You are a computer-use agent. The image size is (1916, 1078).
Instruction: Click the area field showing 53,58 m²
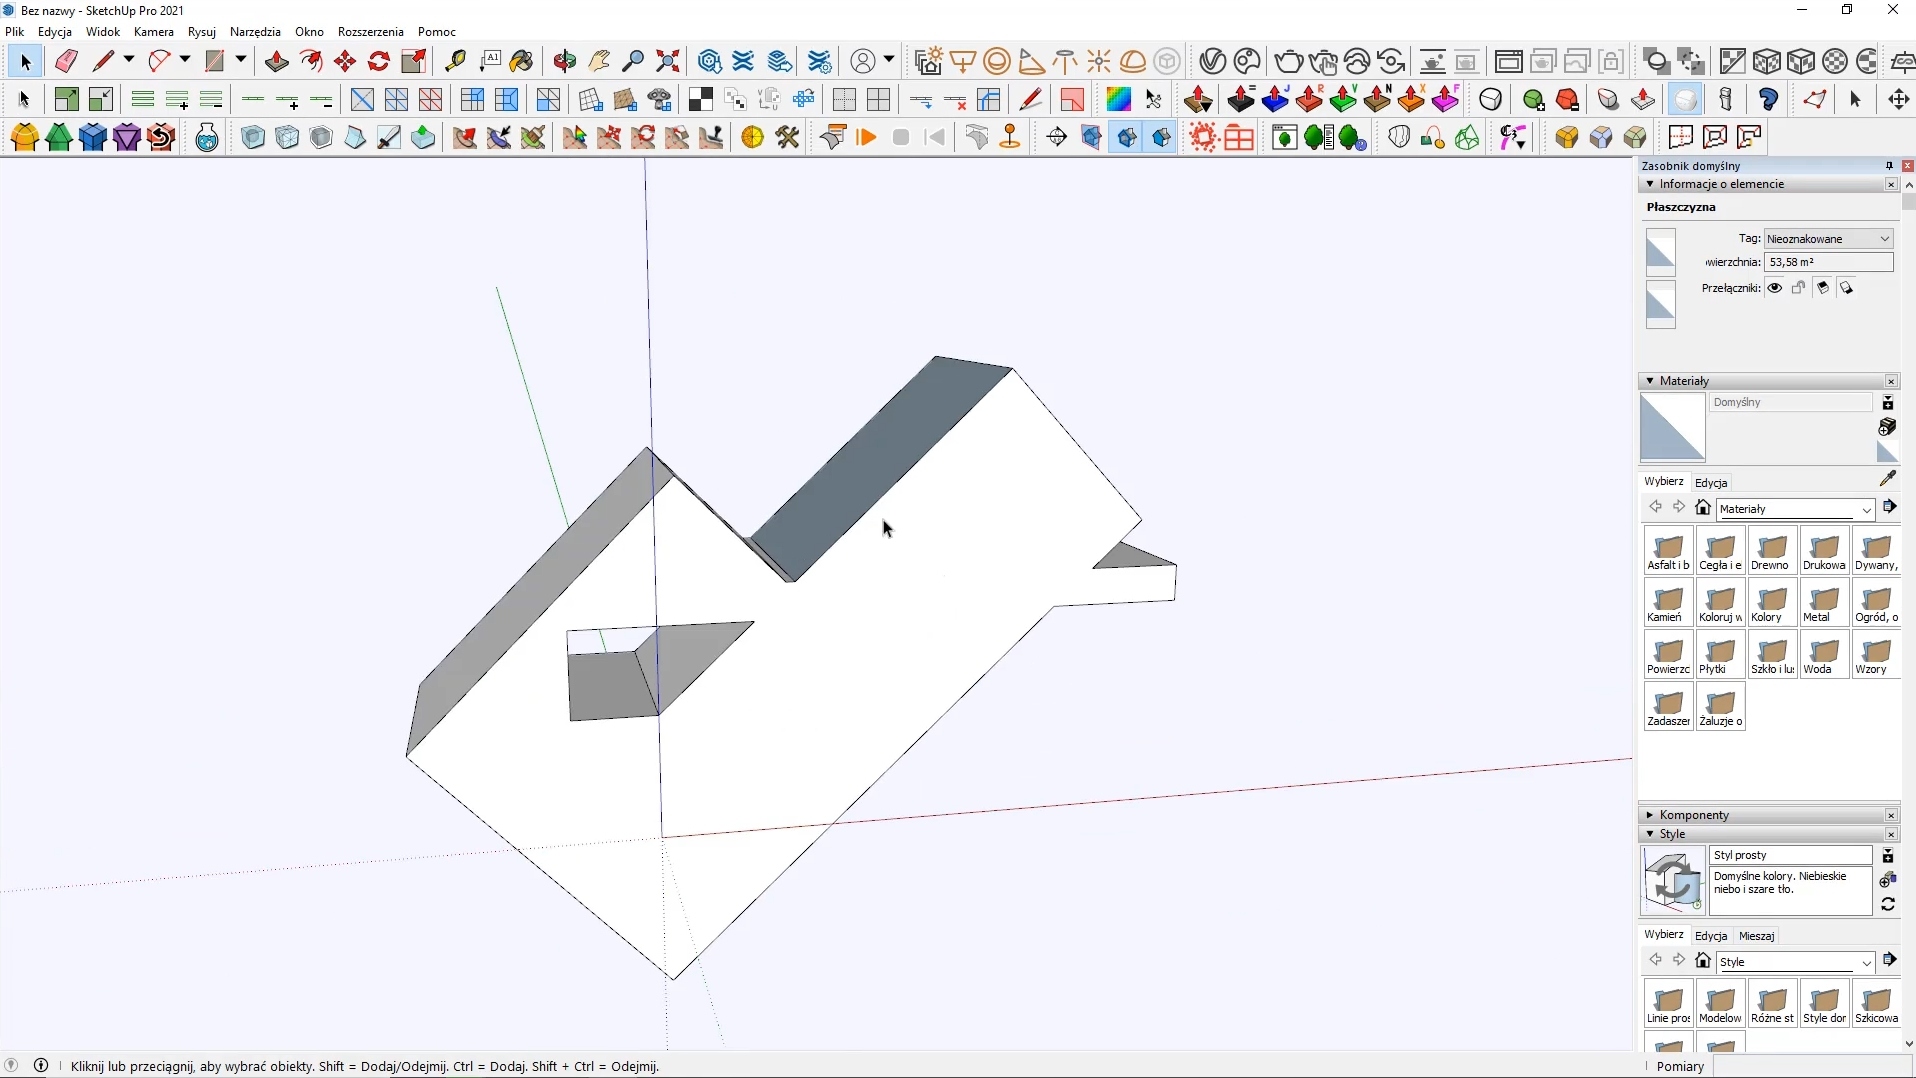[x=1829, y=262]
